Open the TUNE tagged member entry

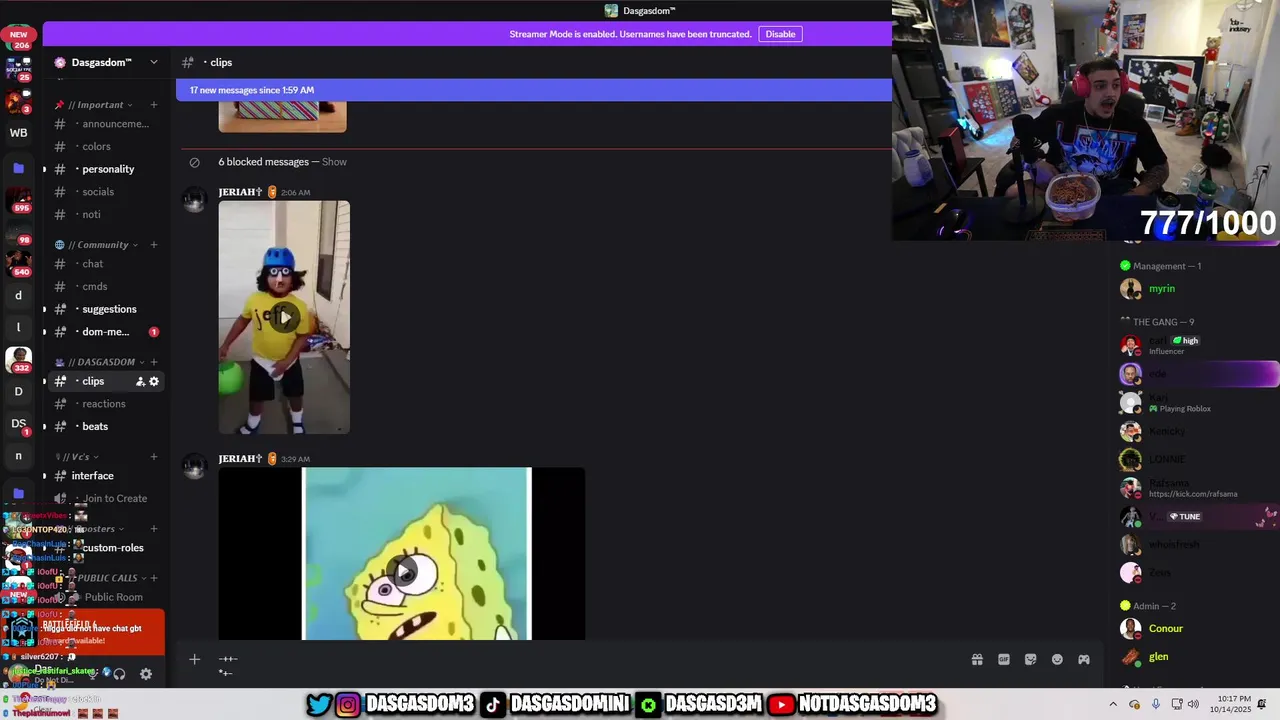(x=1197, y=517)
